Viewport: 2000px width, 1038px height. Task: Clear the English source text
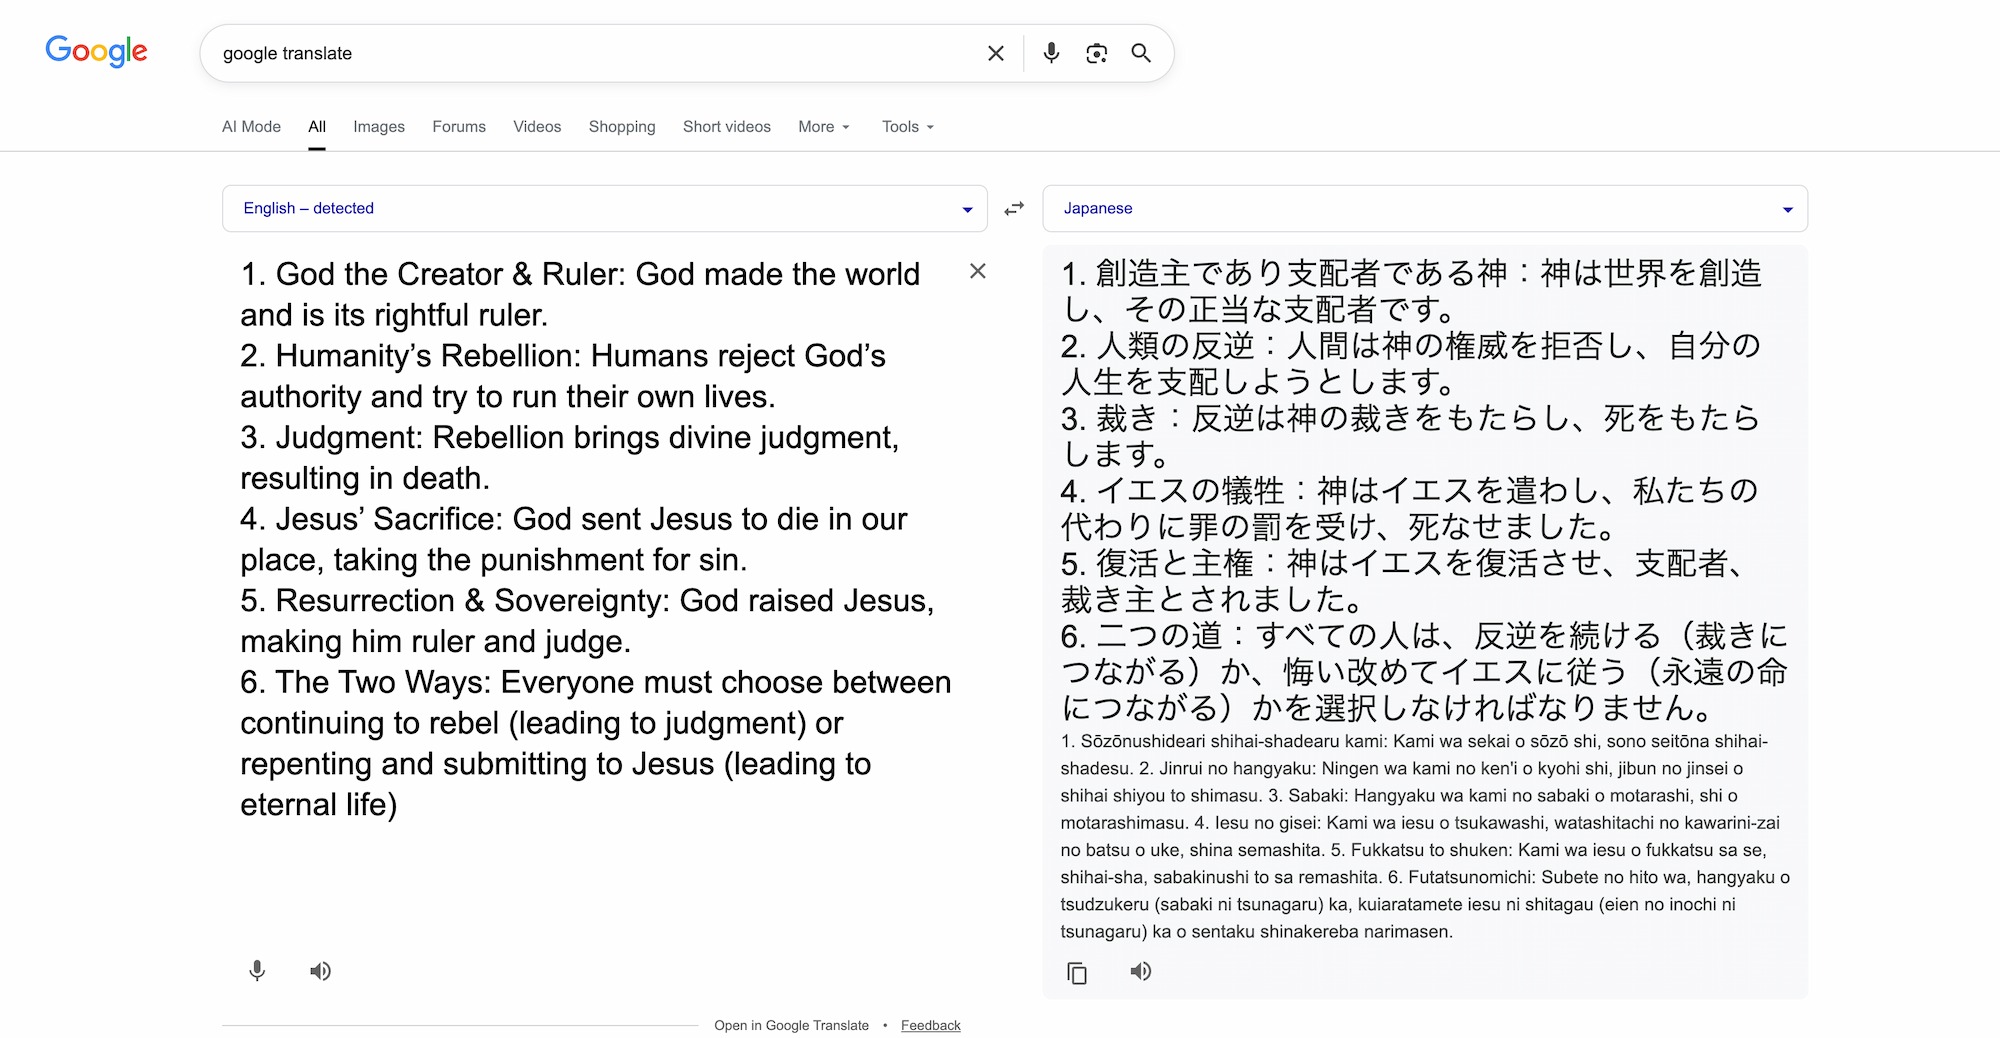point(978,271)
